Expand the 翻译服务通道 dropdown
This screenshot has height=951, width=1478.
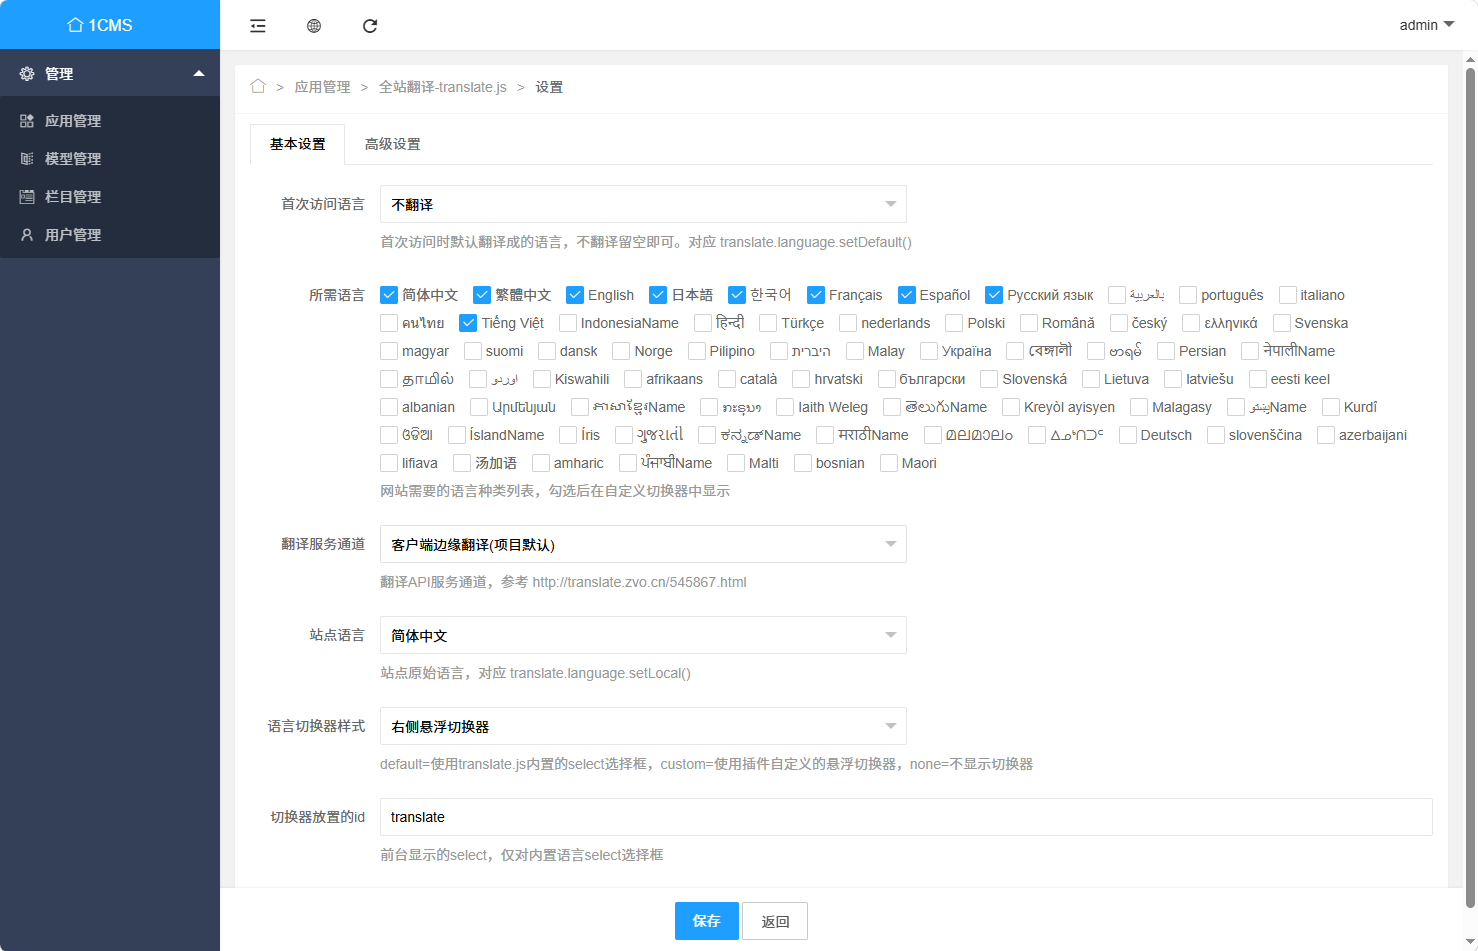point(643,545)
